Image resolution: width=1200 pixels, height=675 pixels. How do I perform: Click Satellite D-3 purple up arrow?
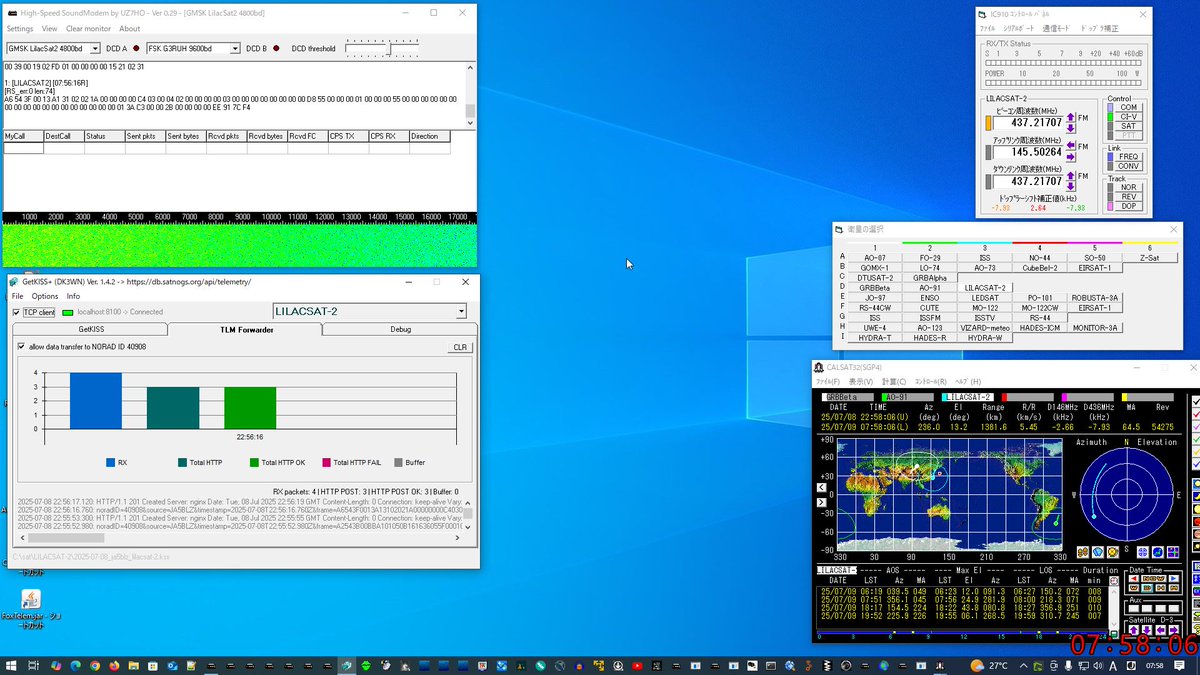(x=1134, y=629)
